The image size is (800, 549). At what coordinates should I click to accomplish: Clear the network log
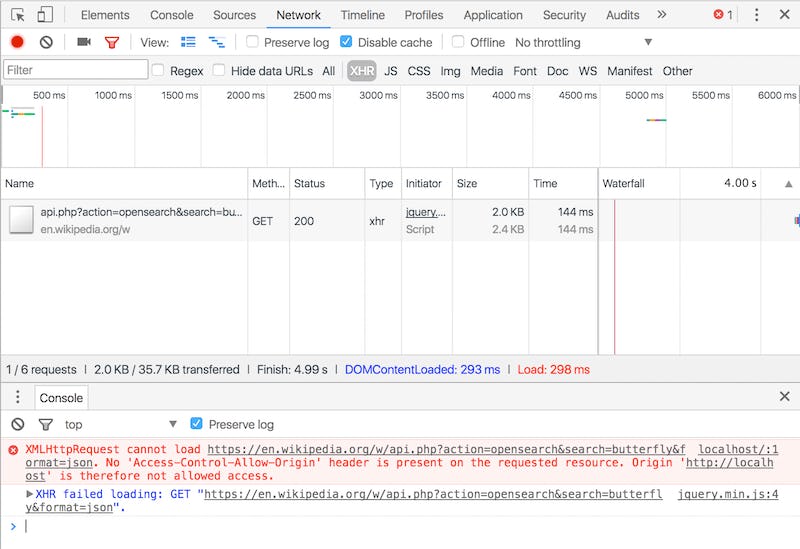click(x=46, y=42)
